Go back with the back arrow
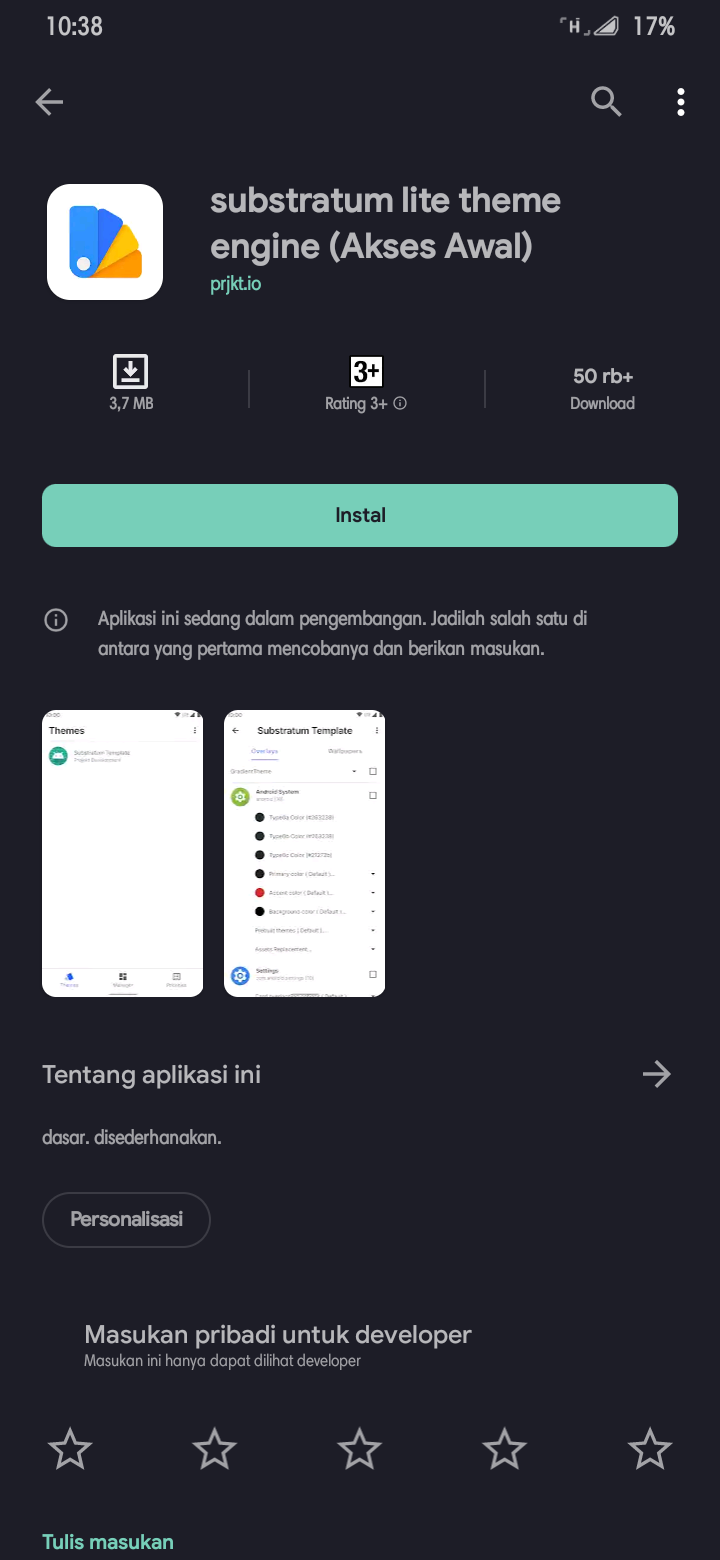Viewport: 720px width, 1560px height. coord(49,101)
